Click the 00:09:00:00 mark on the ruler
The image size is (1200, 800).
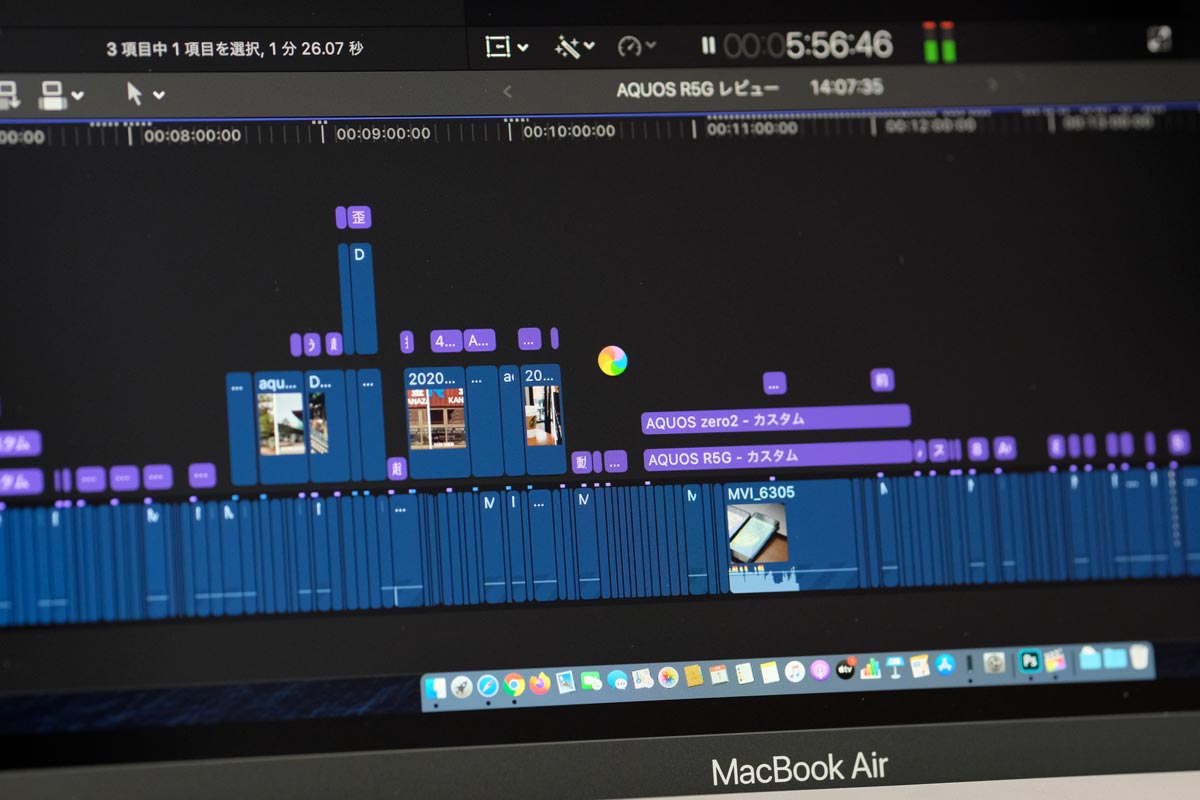point(383,133)
